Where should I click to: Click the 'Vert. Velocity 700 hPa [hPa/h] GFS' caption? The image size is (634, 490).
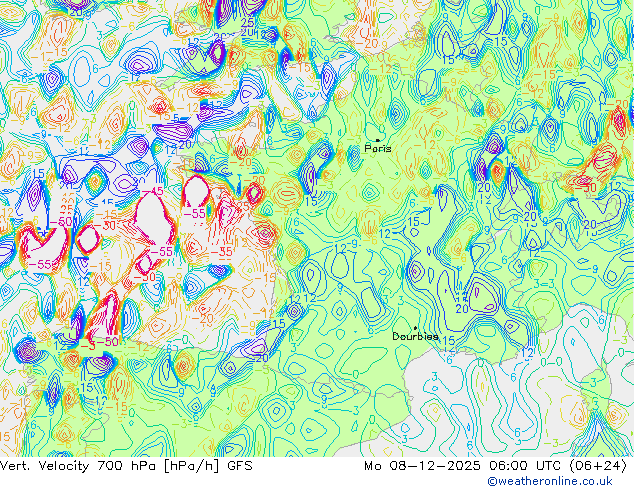(x=126, y=466)
